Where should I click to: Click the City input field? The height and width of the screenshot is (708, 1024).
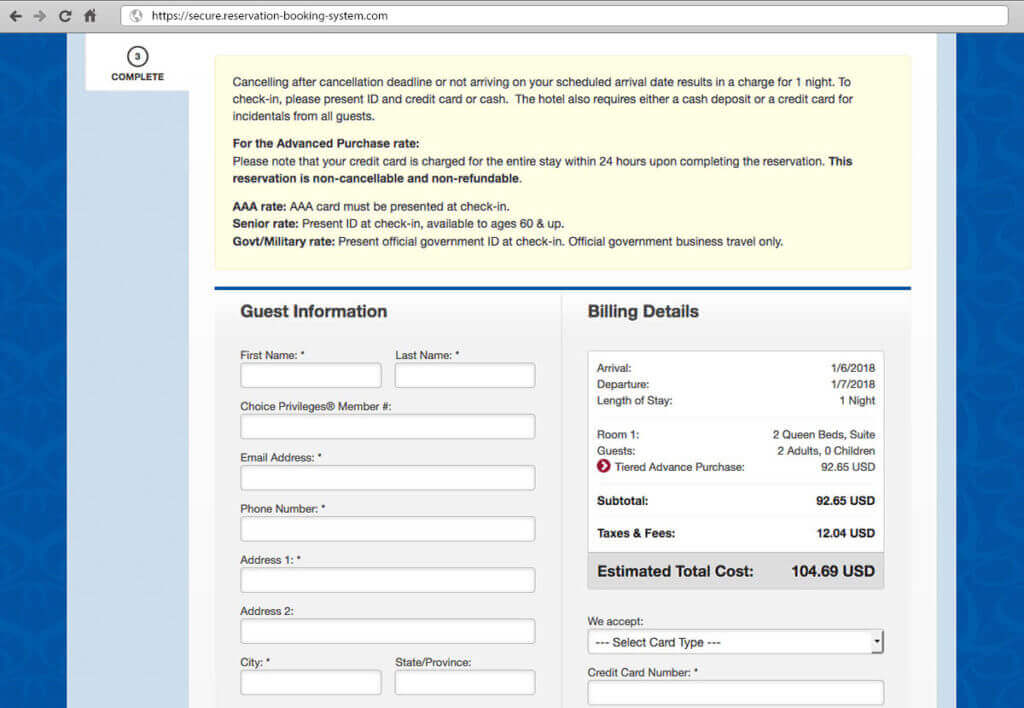coord(311,683)
